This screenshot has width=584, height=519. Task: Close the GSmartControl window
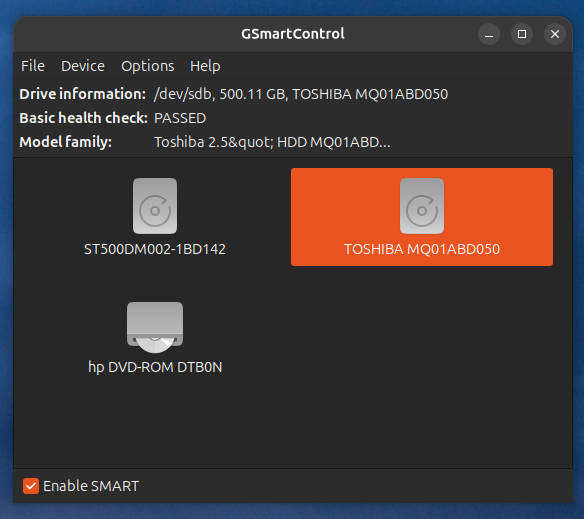click(x=555, y=34)
